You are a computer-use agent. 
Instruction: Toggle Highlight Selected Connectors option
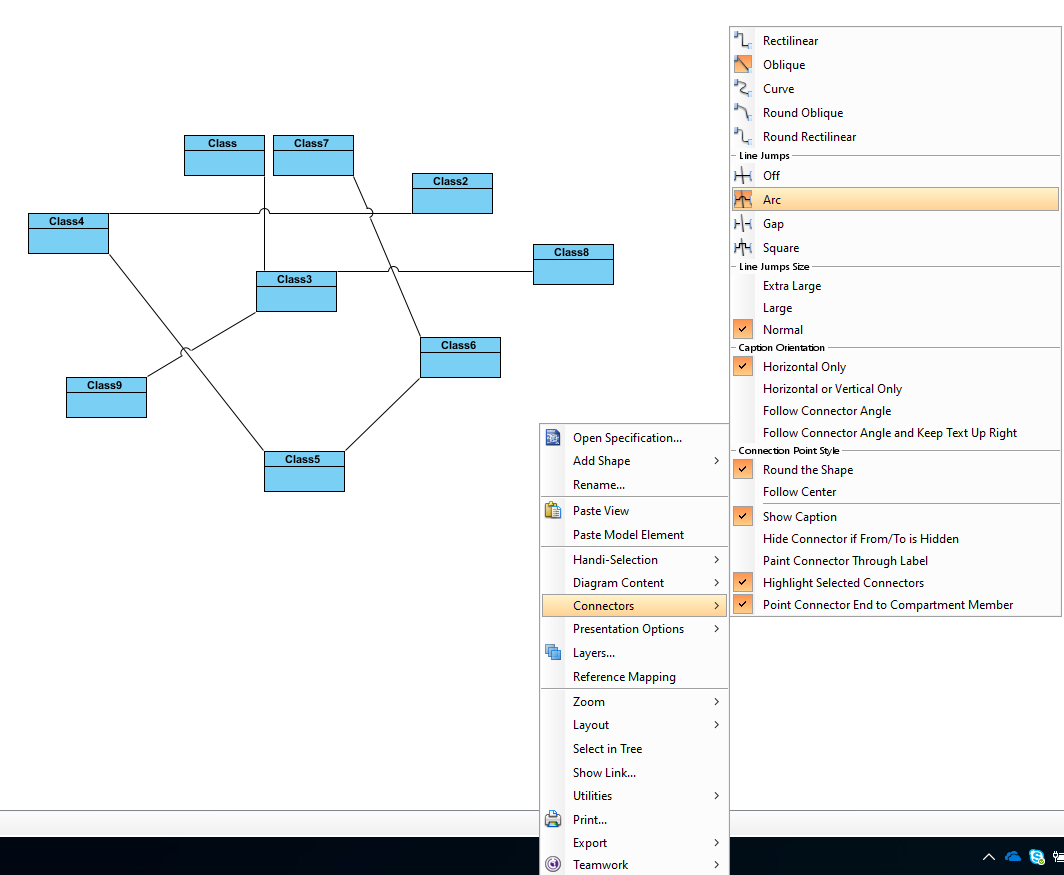743,582
